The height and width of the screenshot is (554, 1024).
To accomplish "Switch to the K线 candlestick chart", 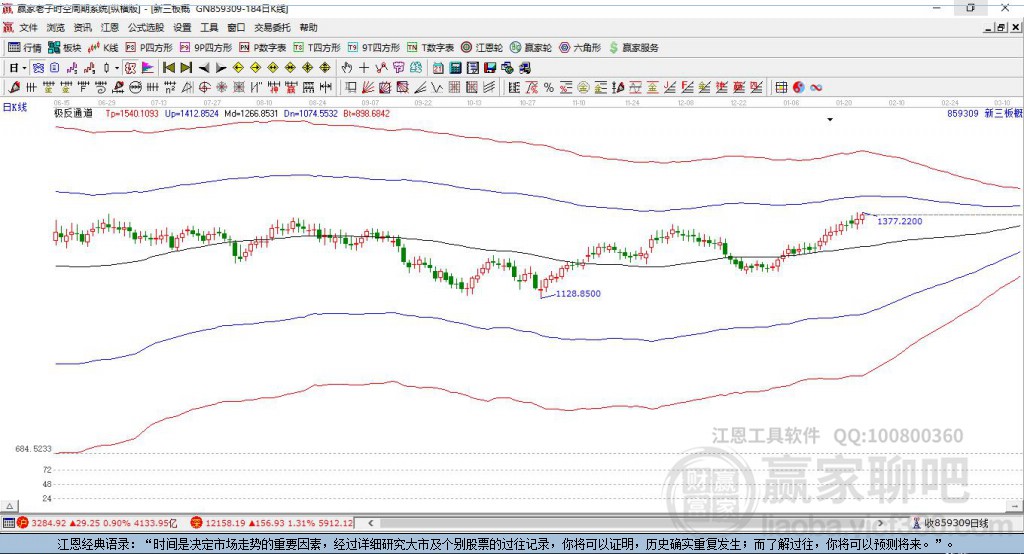I will (x=103, y=48).
